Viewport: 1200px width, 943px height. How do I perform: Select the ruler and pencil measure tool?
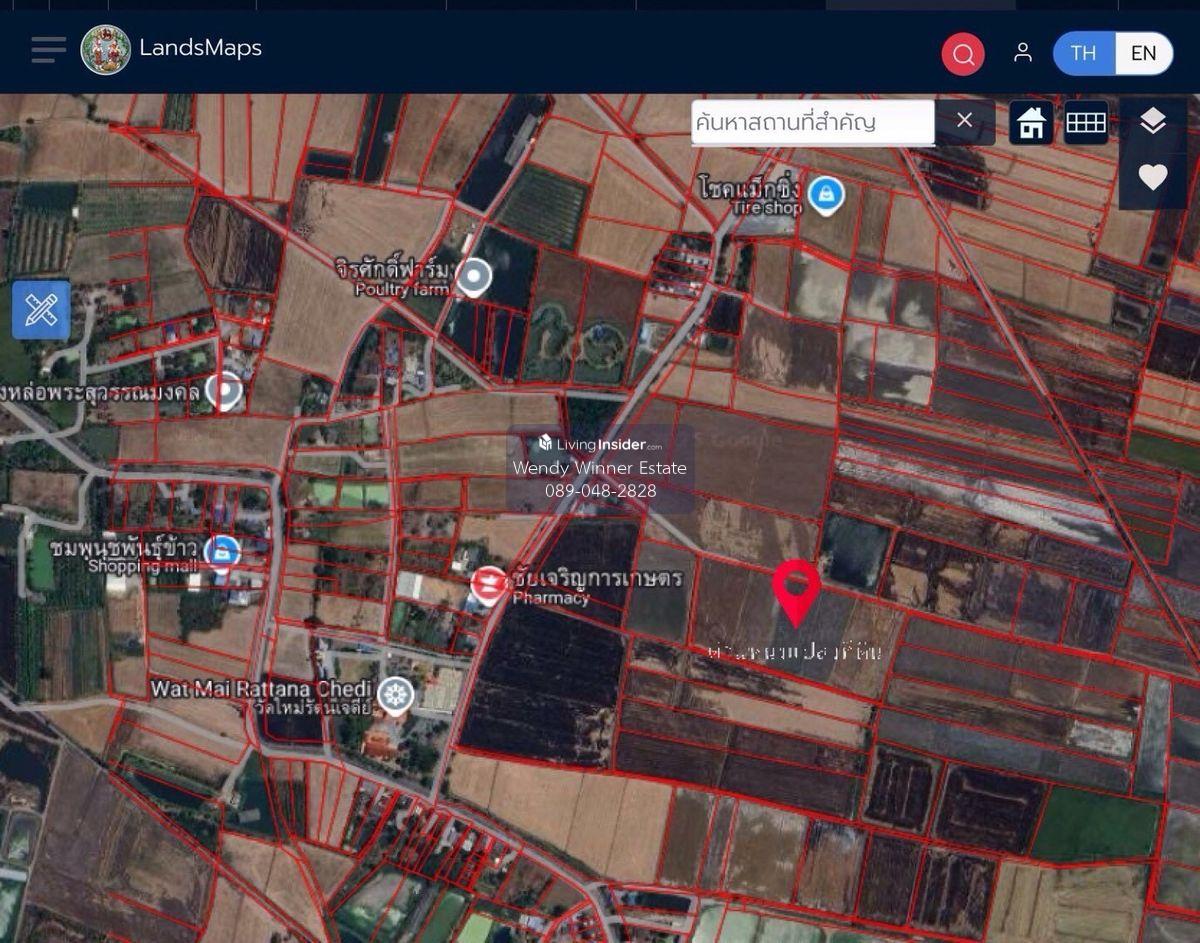[x=41, y=309]
